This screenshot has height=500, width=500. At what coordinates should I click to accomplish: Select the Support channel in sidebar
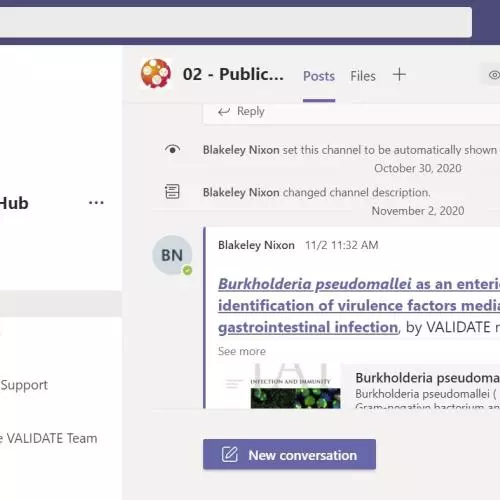(x=24, y=385)
